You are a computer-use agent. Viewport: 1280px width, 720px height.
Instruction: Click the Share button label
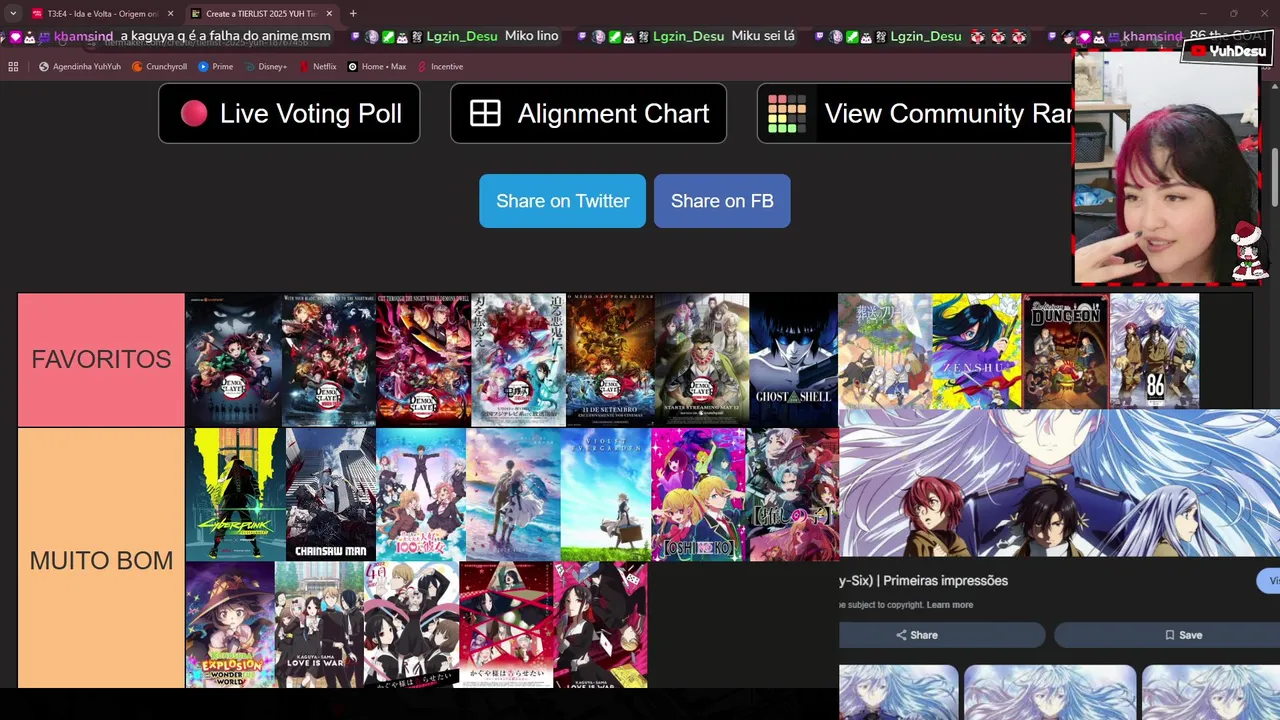(x=924, y=635)
